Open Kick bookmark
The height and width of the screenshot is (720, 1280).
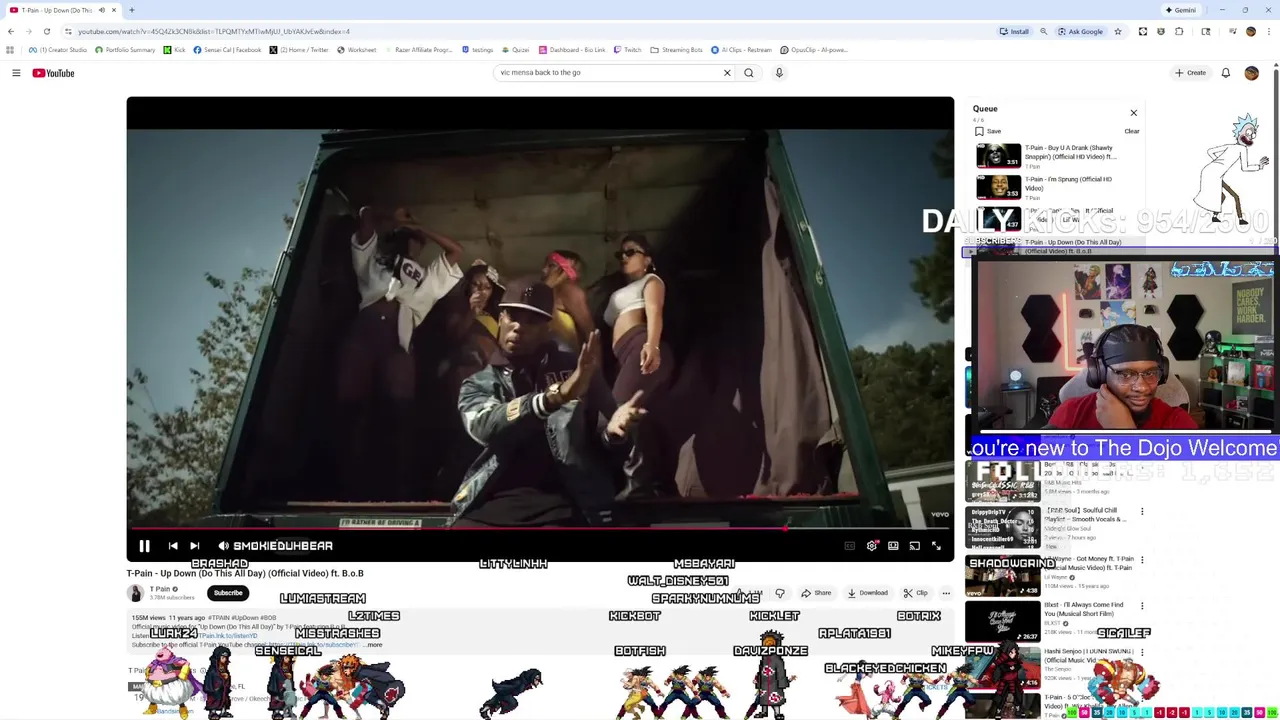pos(175,50)
